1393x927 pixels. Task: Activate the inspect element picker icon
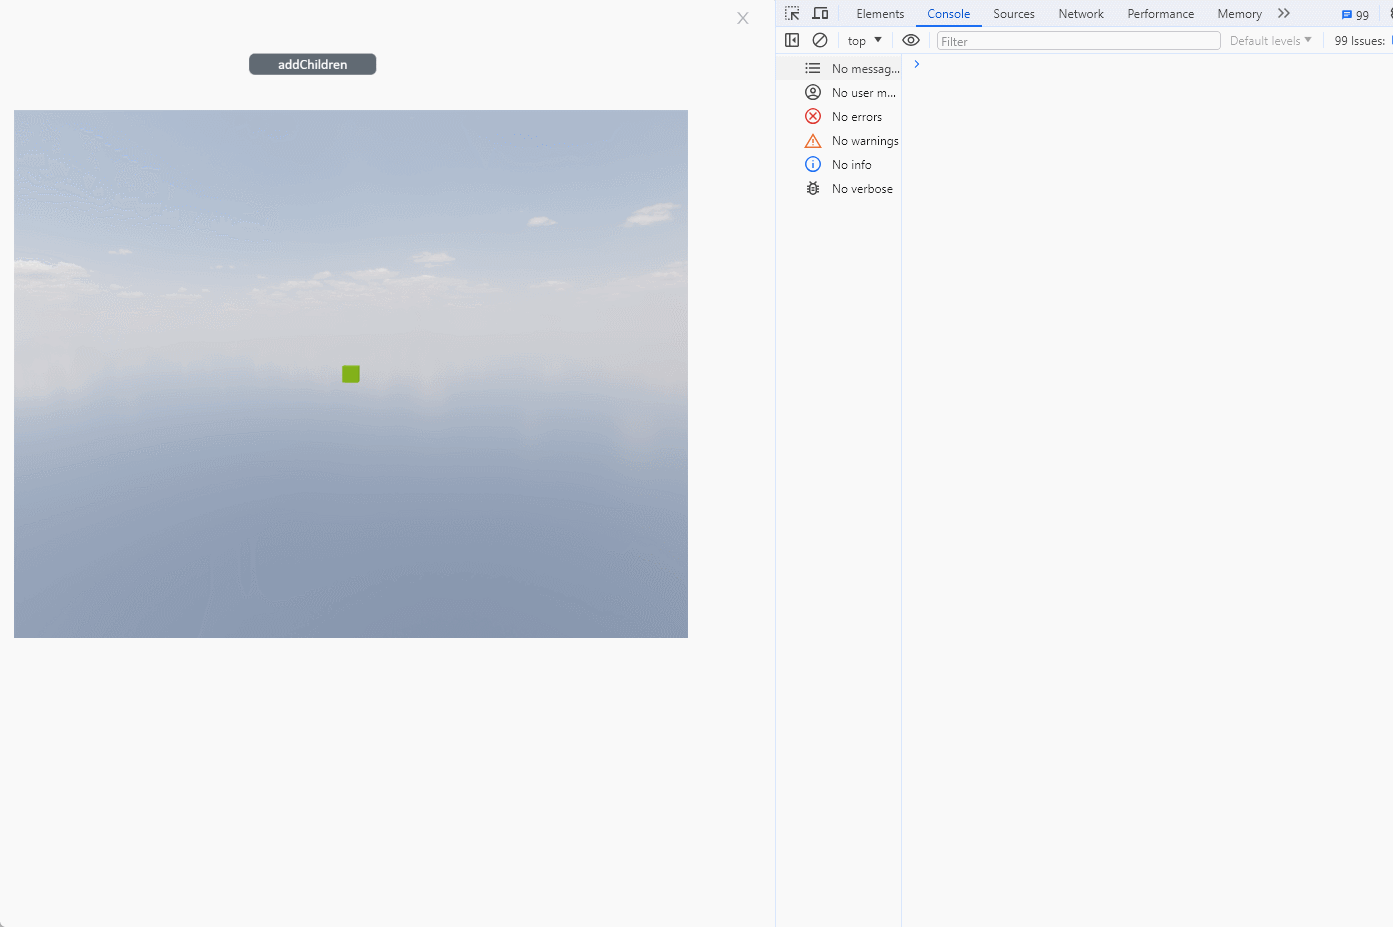point(792,13)
